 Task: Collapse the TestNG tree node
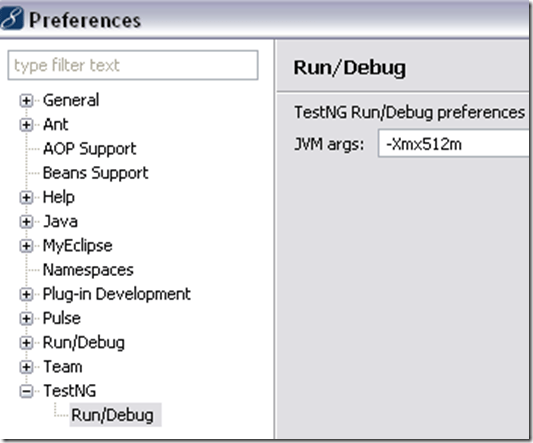(x=26, y=391)
